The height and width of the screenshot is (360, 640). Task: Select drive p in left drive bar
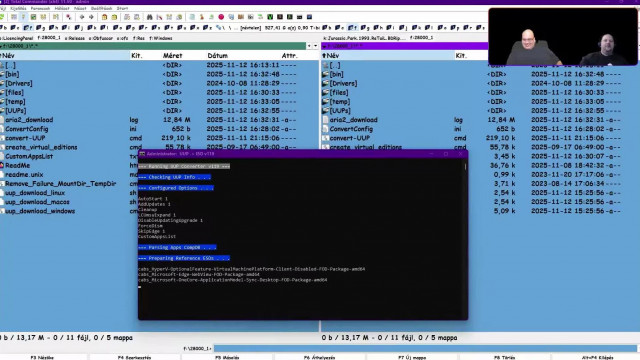click(130, 28)
